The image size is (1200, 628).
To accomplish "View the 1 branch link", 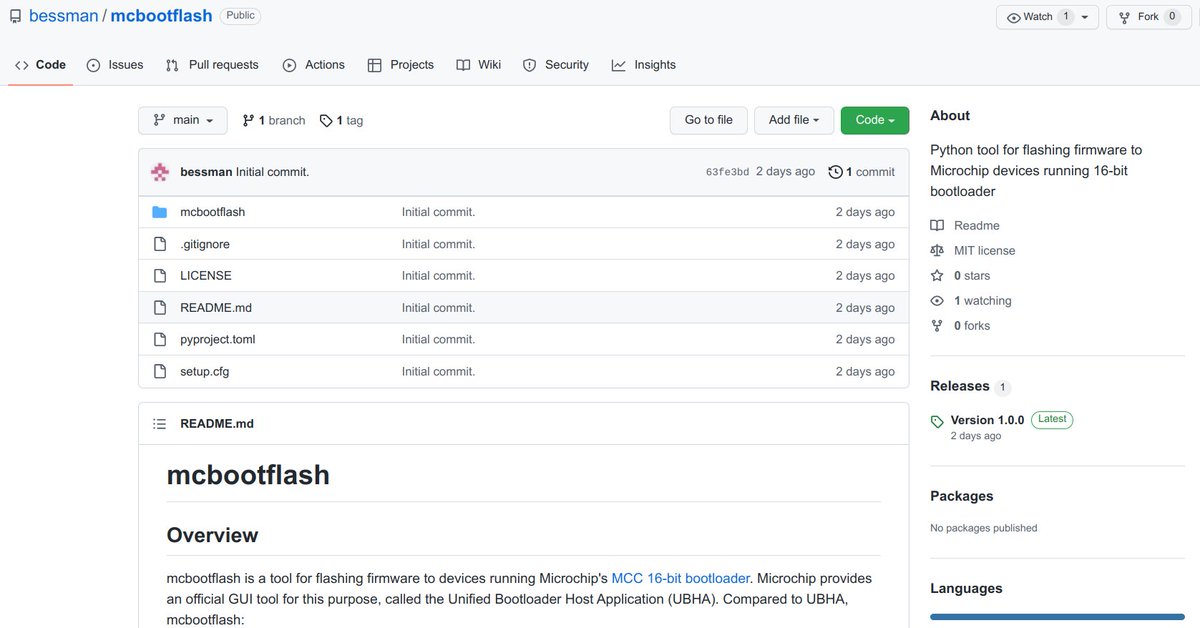I will click(x=274, y=120).
